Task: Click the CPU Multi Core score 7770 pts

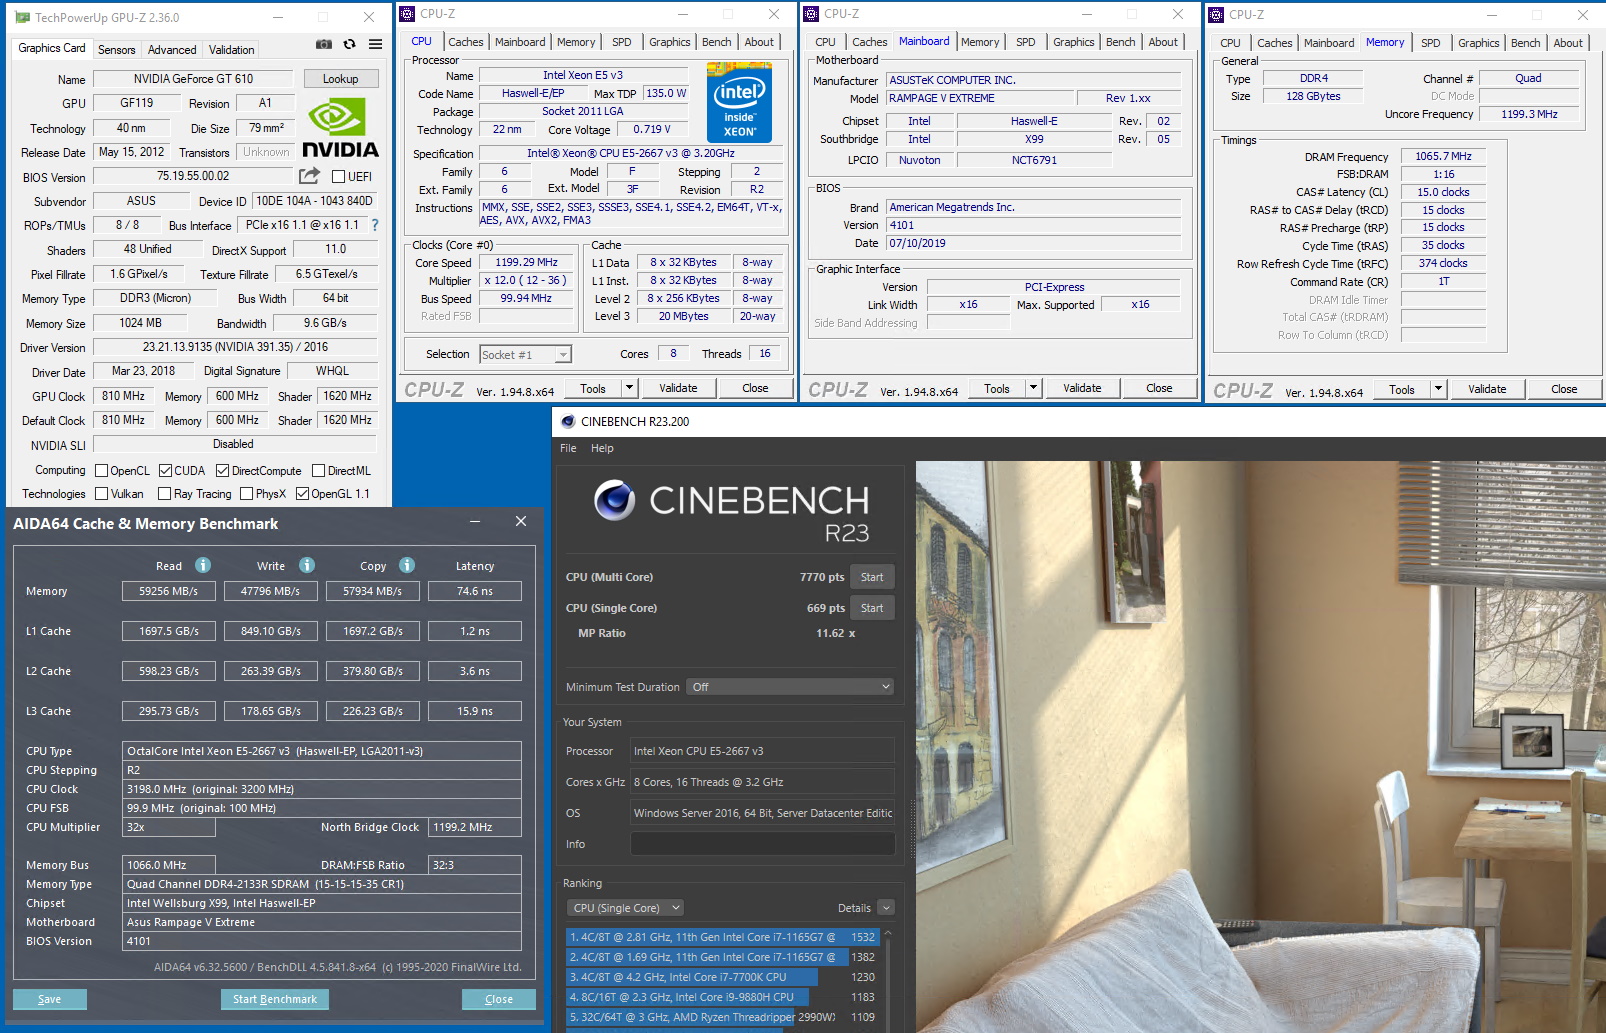Action: click(822, 577)
